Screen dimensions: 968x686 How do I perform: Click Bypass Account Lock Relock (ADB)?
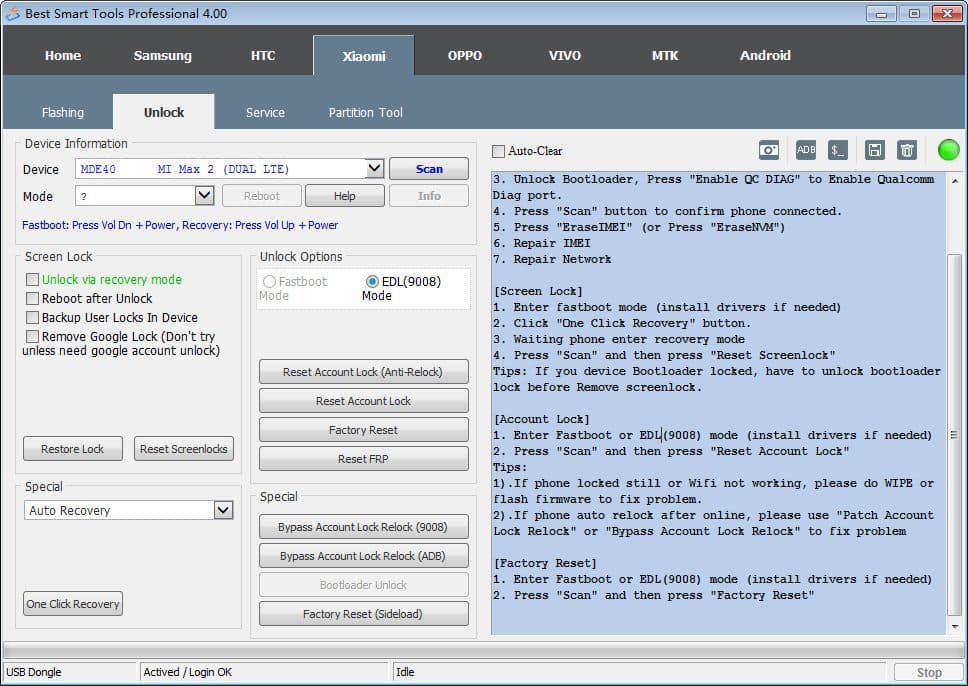point(364,556)
